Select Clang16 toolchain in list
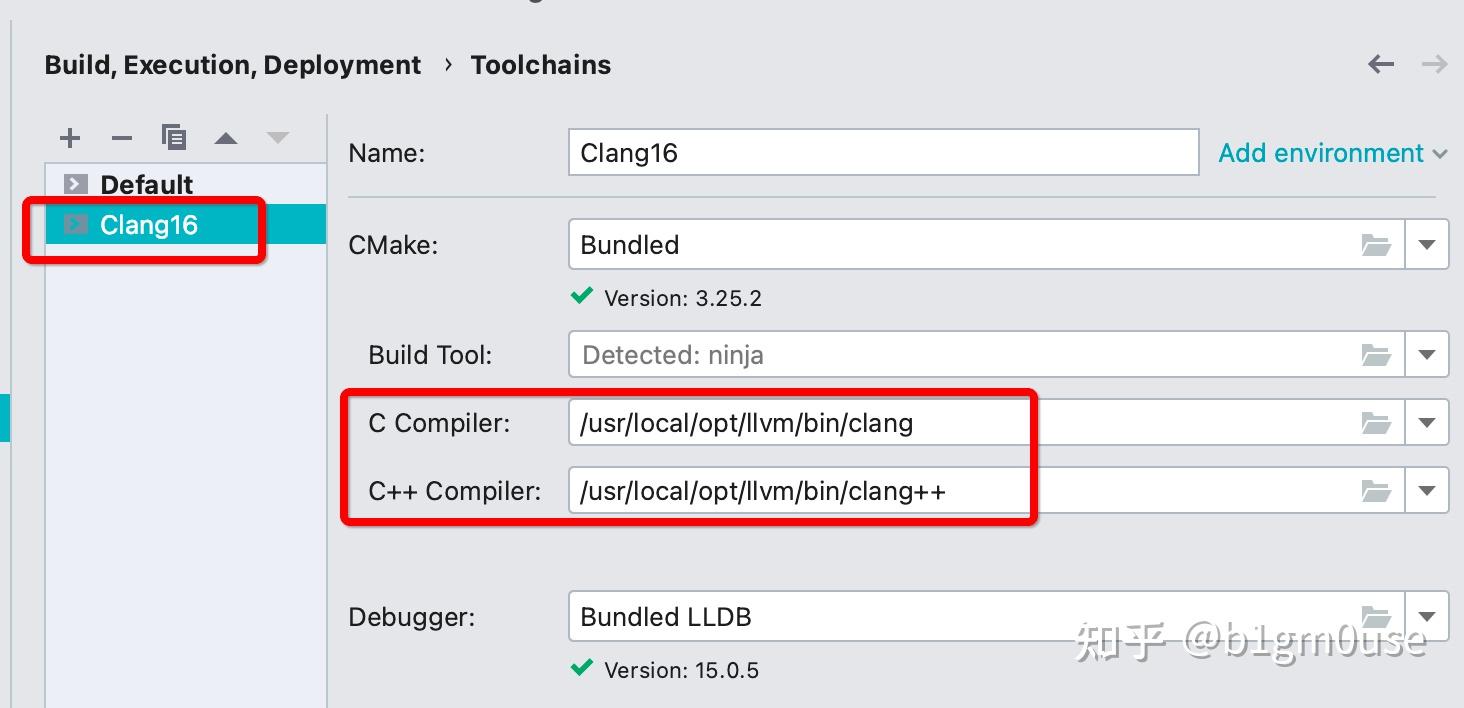 coord(149,225)
